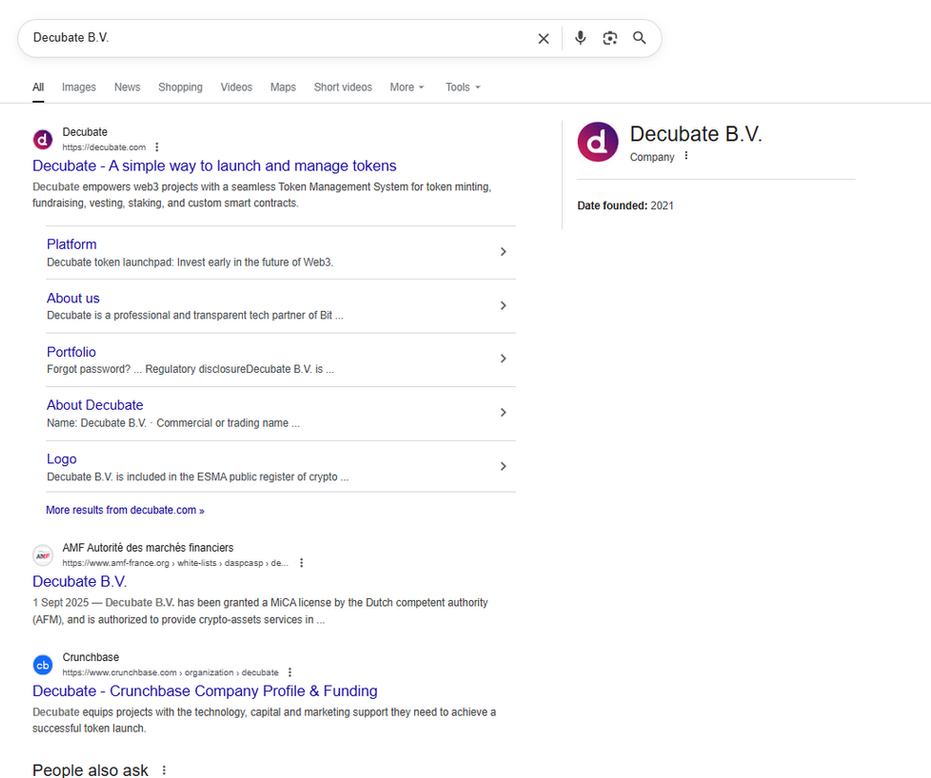Submit search with the magnifier icon
The width and height of the screenshot is (931, 778).
click(639, 38)
